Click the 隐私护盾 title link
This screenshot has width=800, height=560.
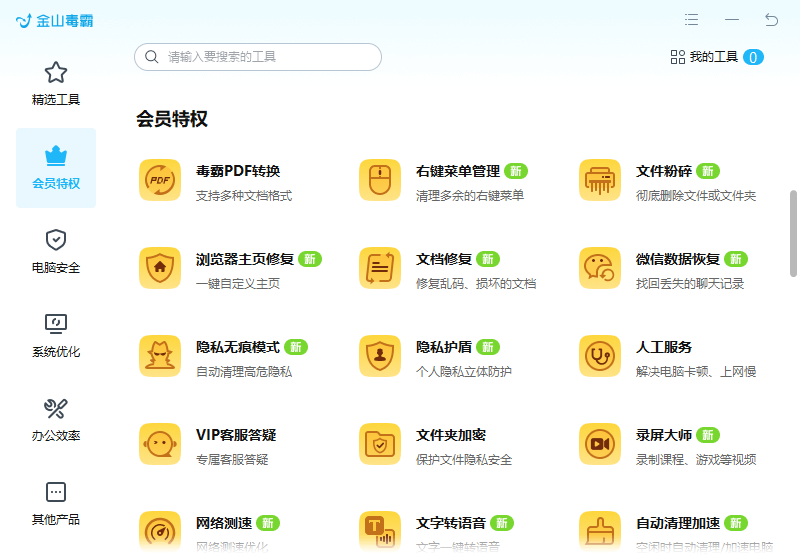[444, 347]
